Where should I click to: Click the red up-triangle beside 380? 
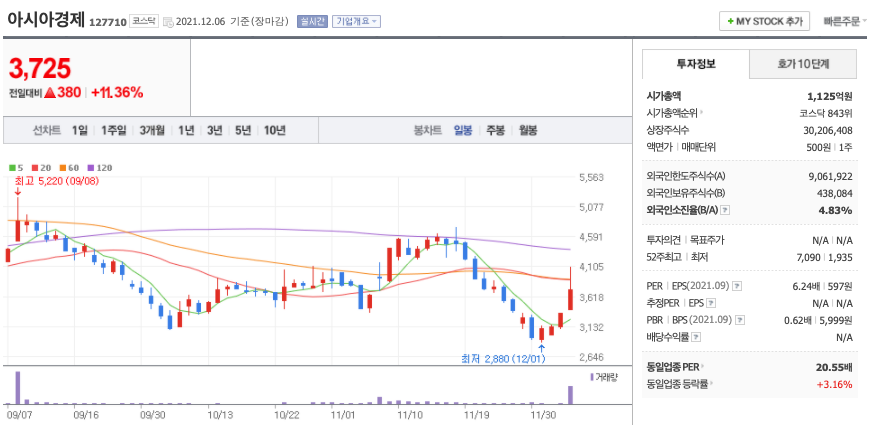click(50, 93)
